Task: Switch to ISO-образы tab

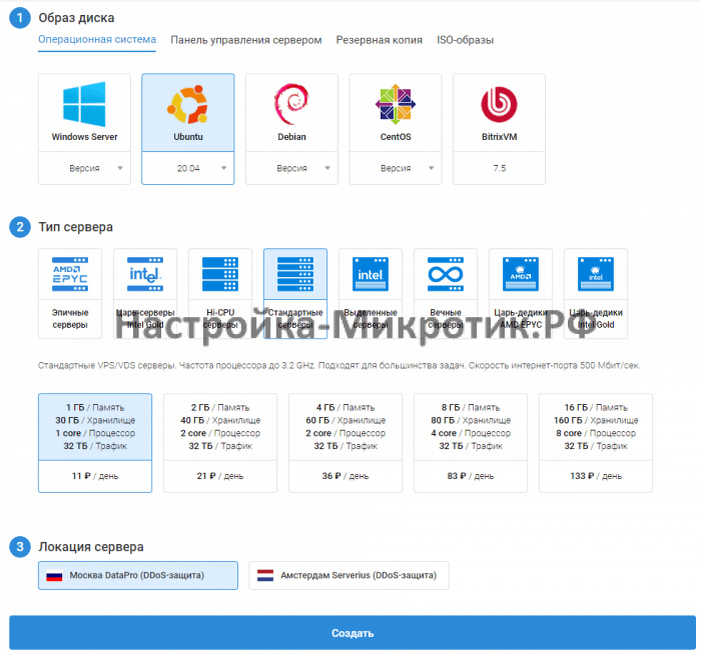Action: (465, 40)
